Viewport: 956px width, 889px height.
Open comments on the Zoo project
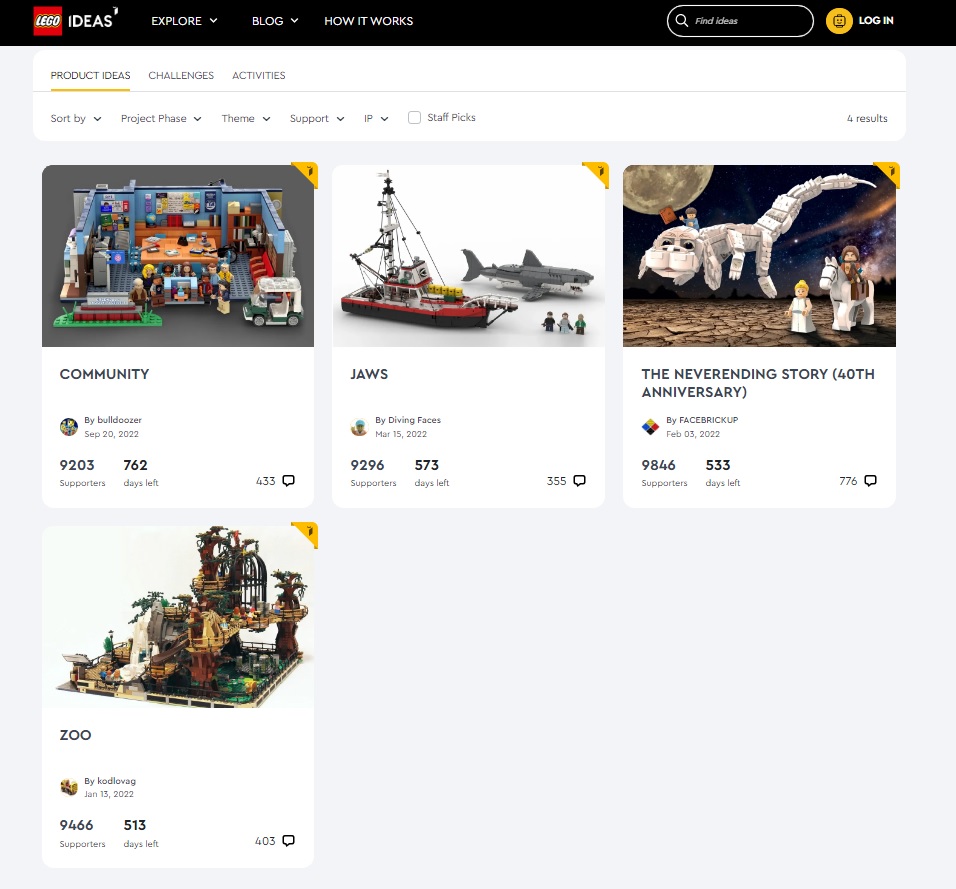click(288, 841)
